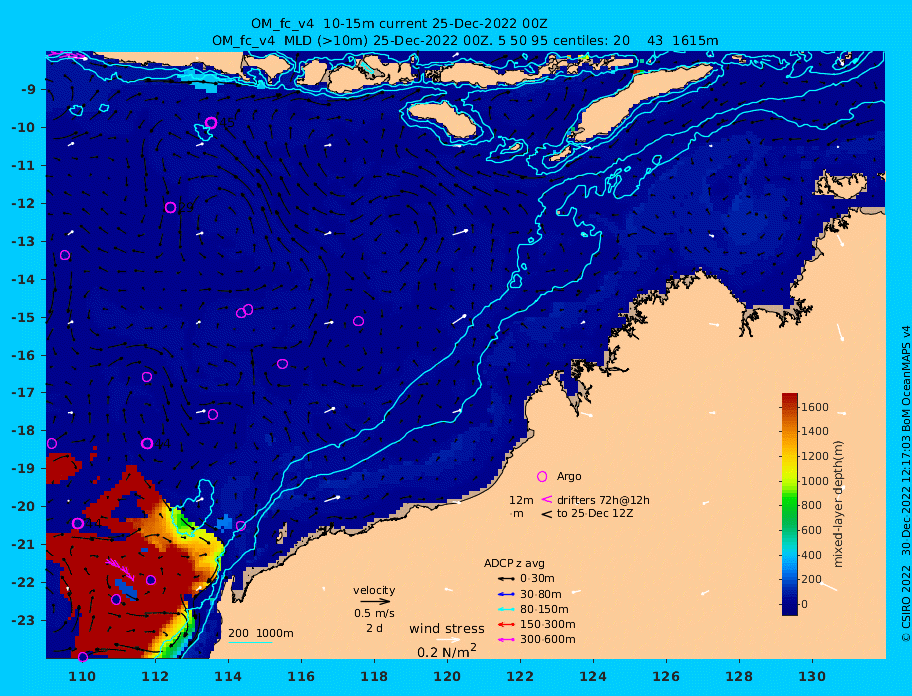The image size is (912, 696).
Task: Click the 'mixed-layer depth(m)' colorbar label
Action: click(838, 504)
